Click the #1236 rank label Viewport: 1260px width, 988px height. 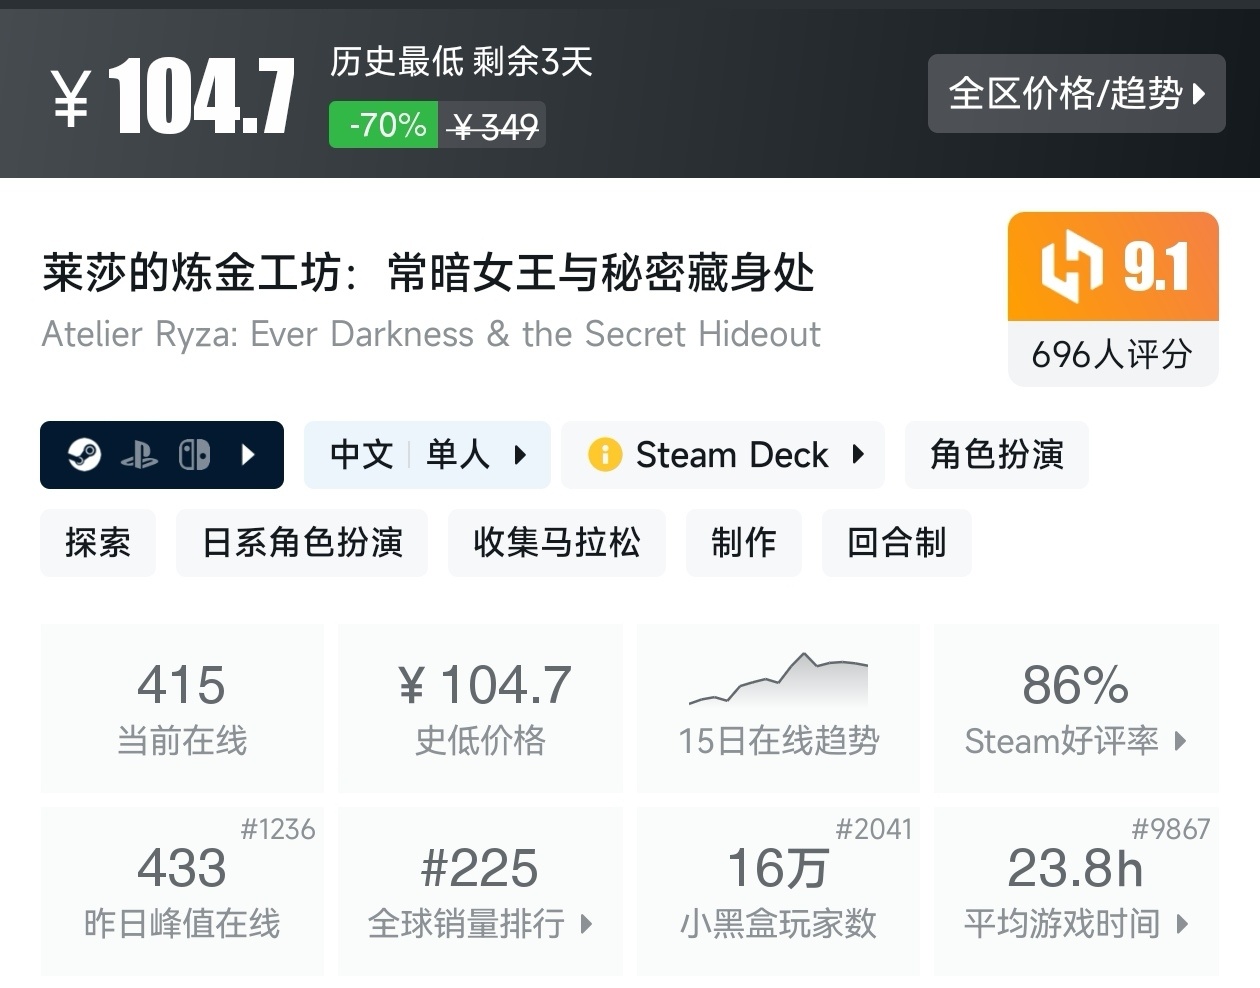278,829
